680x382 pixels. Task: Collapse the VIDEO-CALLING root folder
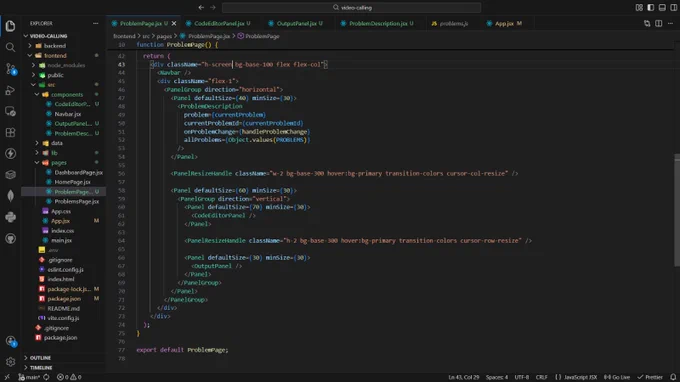26,36
